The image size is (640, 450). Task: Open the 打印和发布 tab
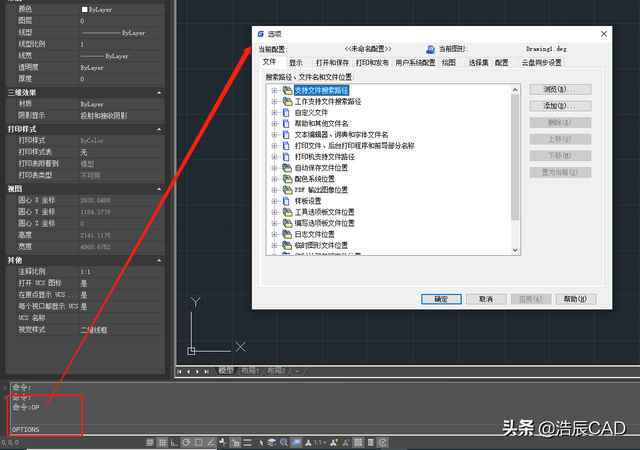[x=372, y=62]
